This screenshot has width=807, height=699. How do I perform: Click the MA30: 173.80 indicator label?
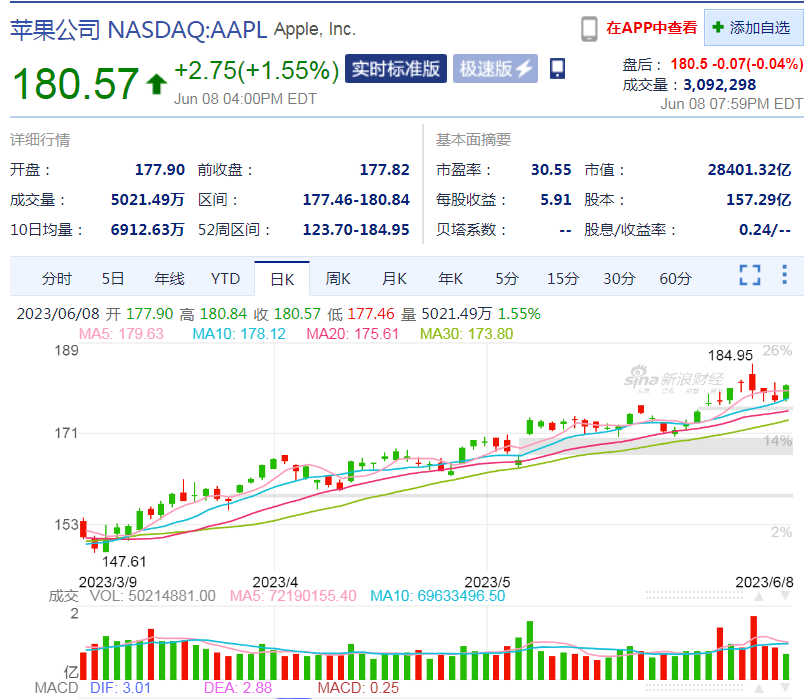[467, 334]
